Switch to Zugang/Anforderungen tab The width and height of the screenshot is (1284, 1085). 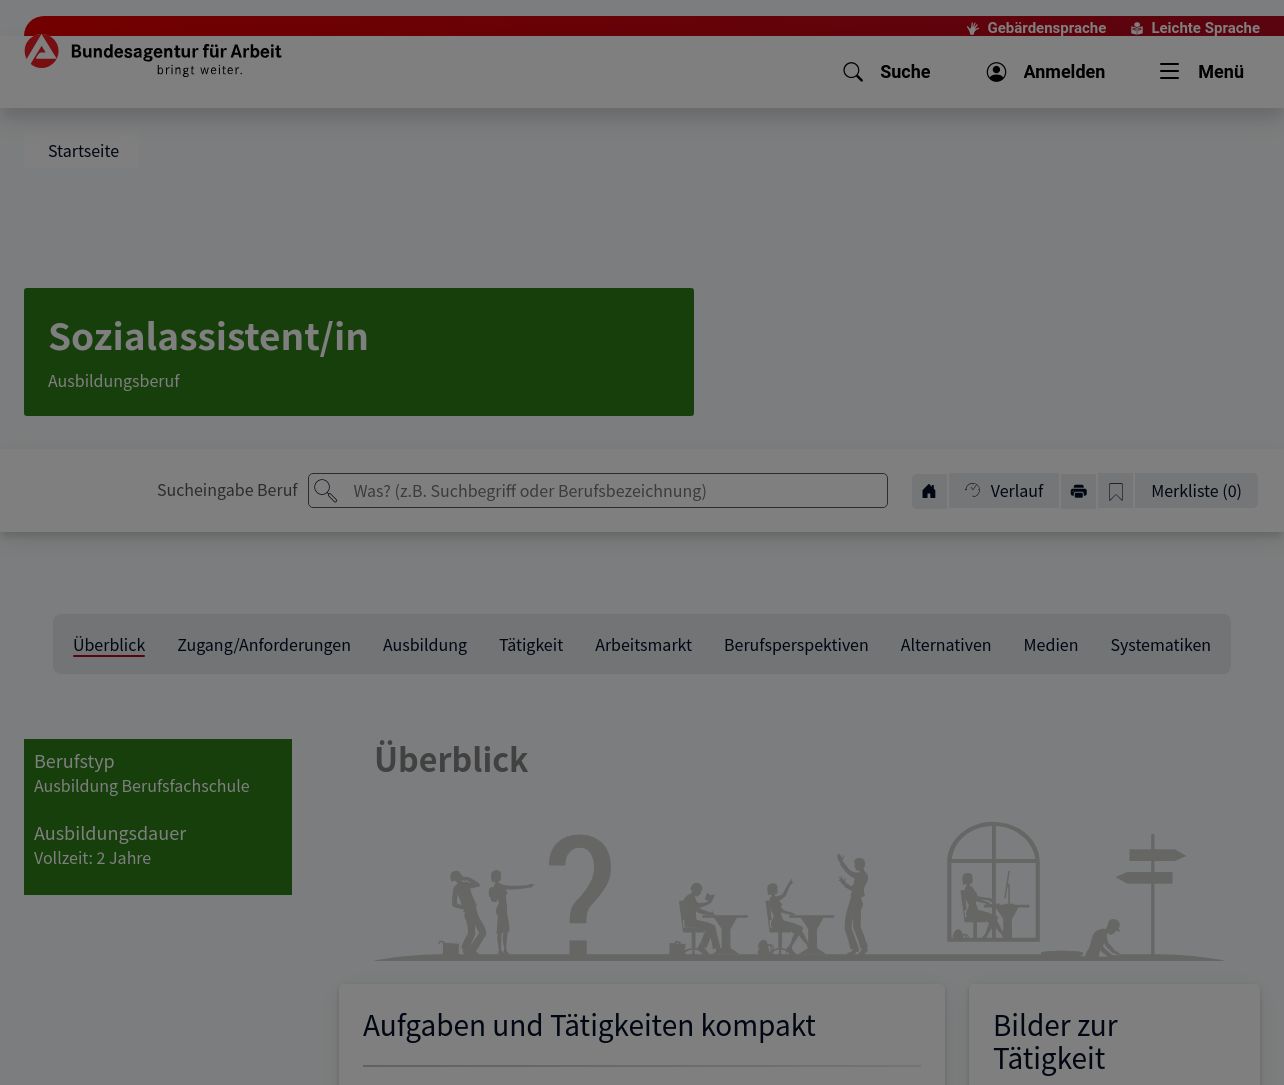264,645
